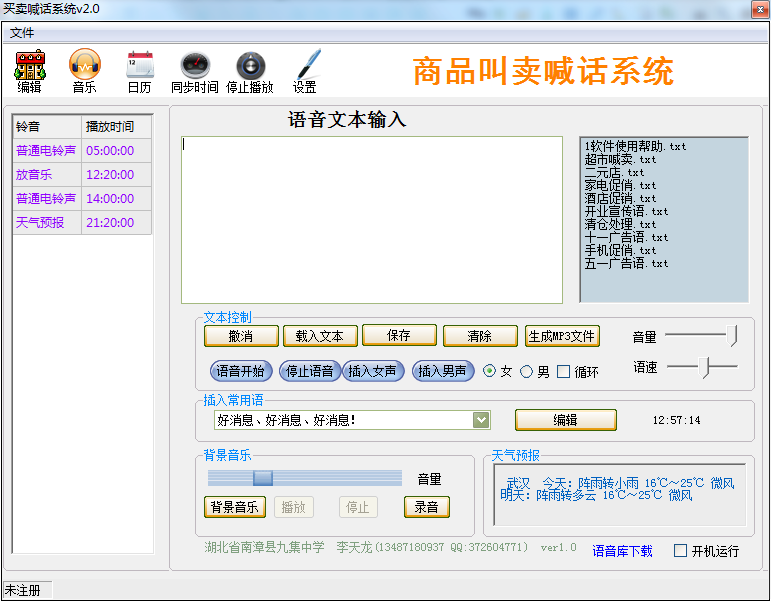
Task: Click the 播放时间 column header
Action: coord(116,127)
